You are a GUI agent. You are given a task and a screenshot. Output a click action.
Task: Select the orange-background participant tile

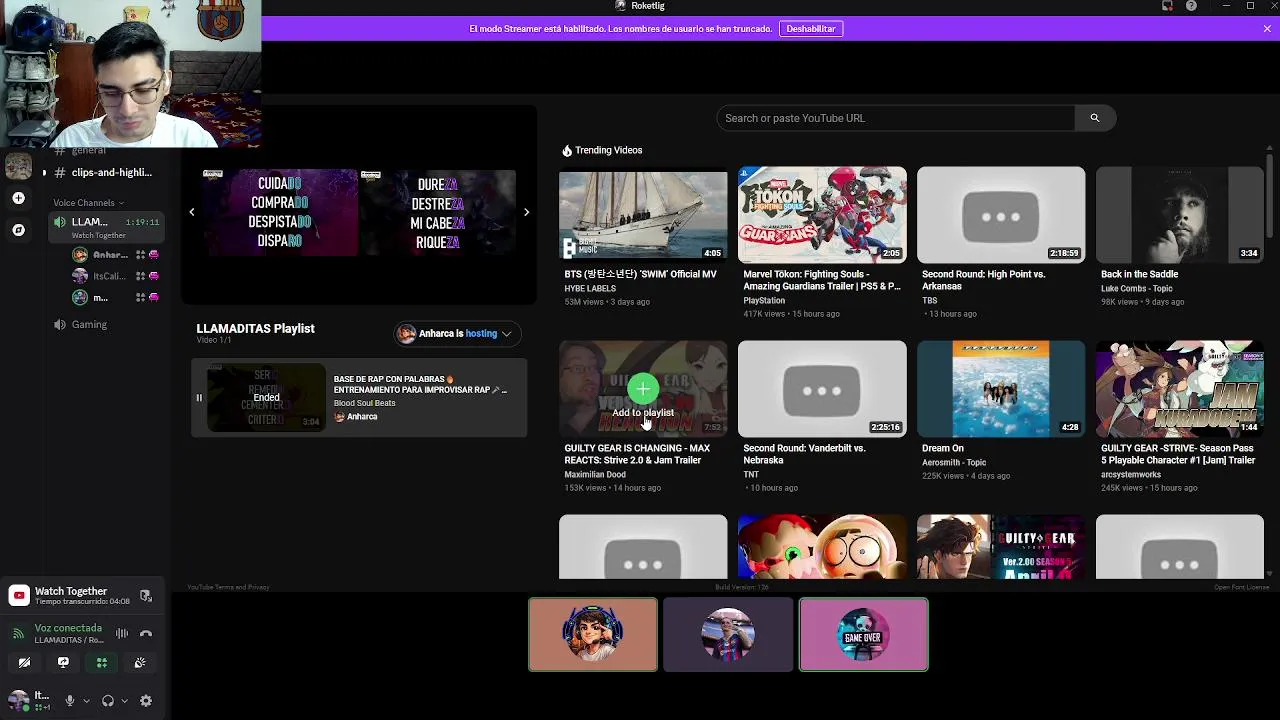click(x=593, y=634)
